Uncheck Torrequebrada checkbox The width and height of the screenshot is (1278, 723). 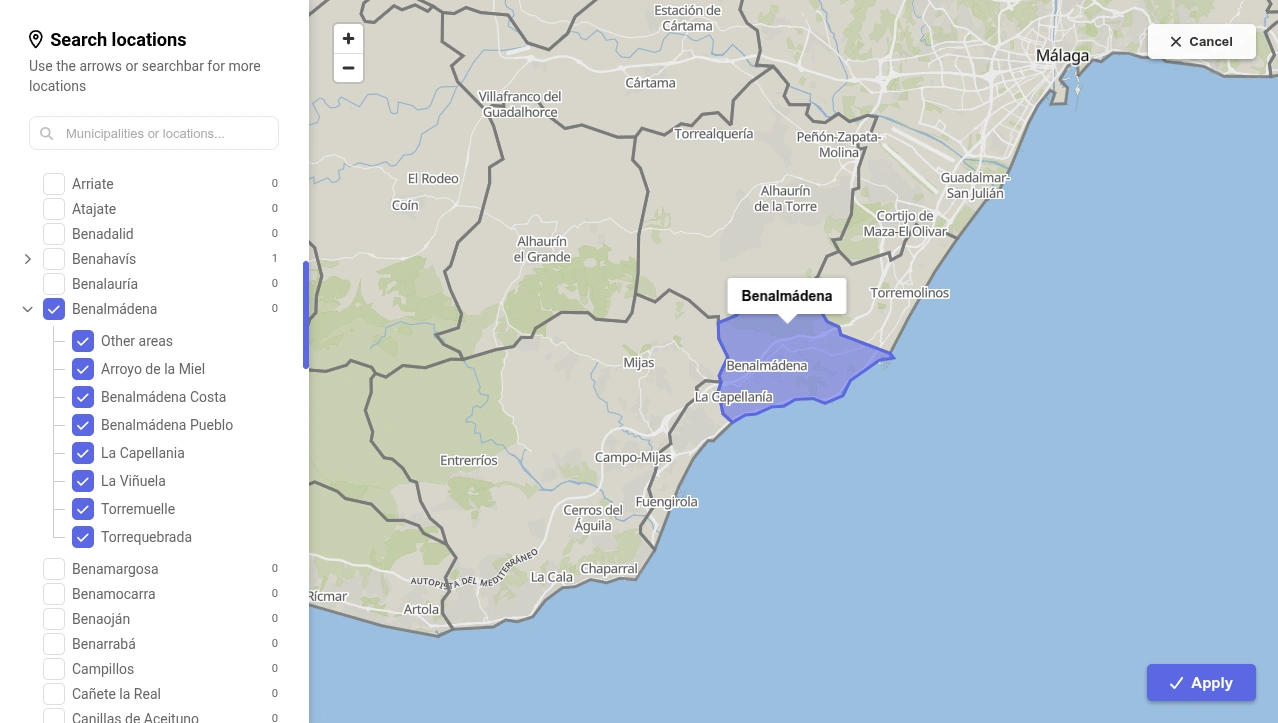tap(83, 537)
